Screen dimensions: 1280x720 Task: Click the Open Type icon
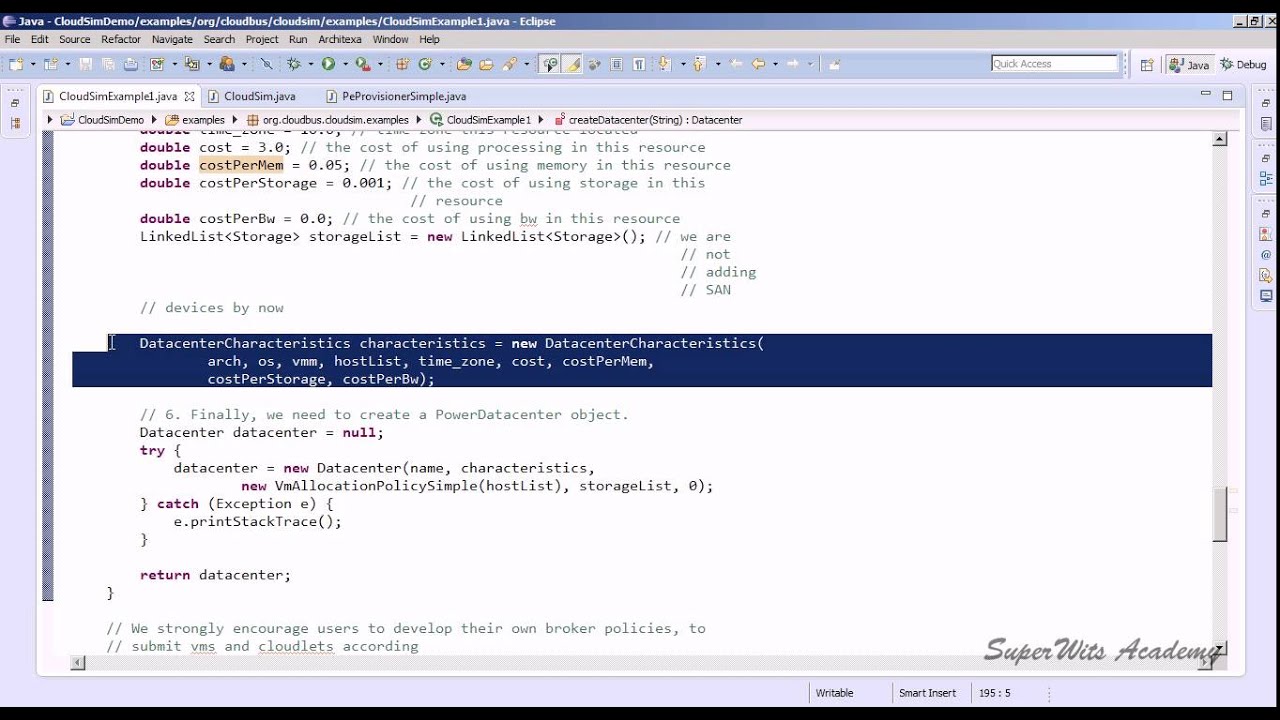[x=464, y=64]
